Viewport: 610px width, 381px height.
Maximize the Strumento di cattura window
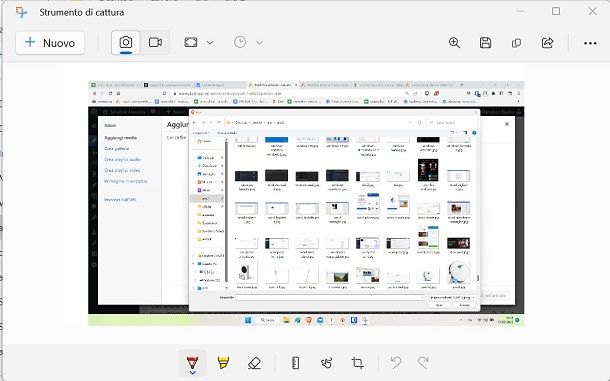pos(556,11)
